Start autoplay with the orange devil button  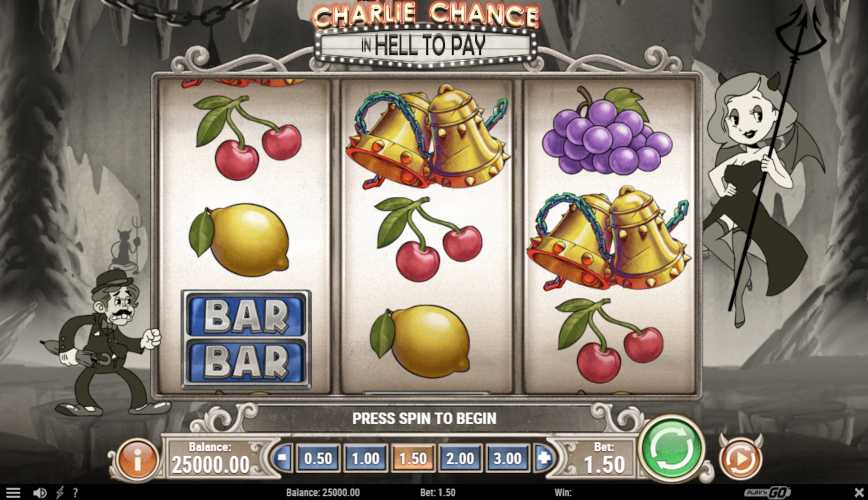(741, 458)
